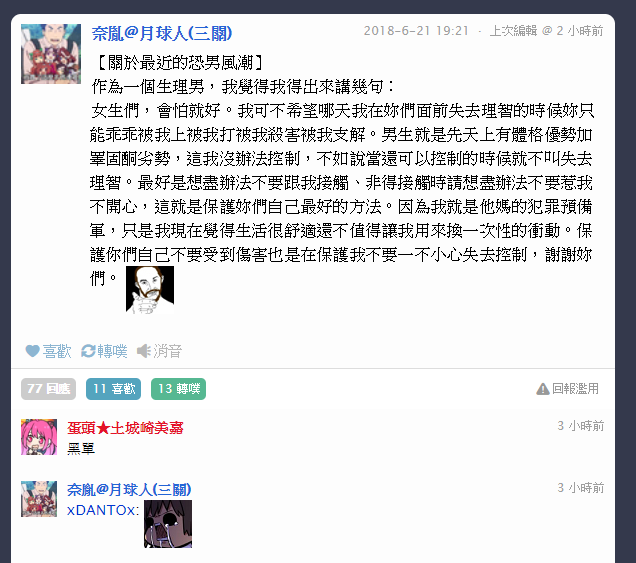Image resolution: width=636 pixels, height=563 pixels.
Task: Click the 喜歡 like text label
Action: (57, 351)
